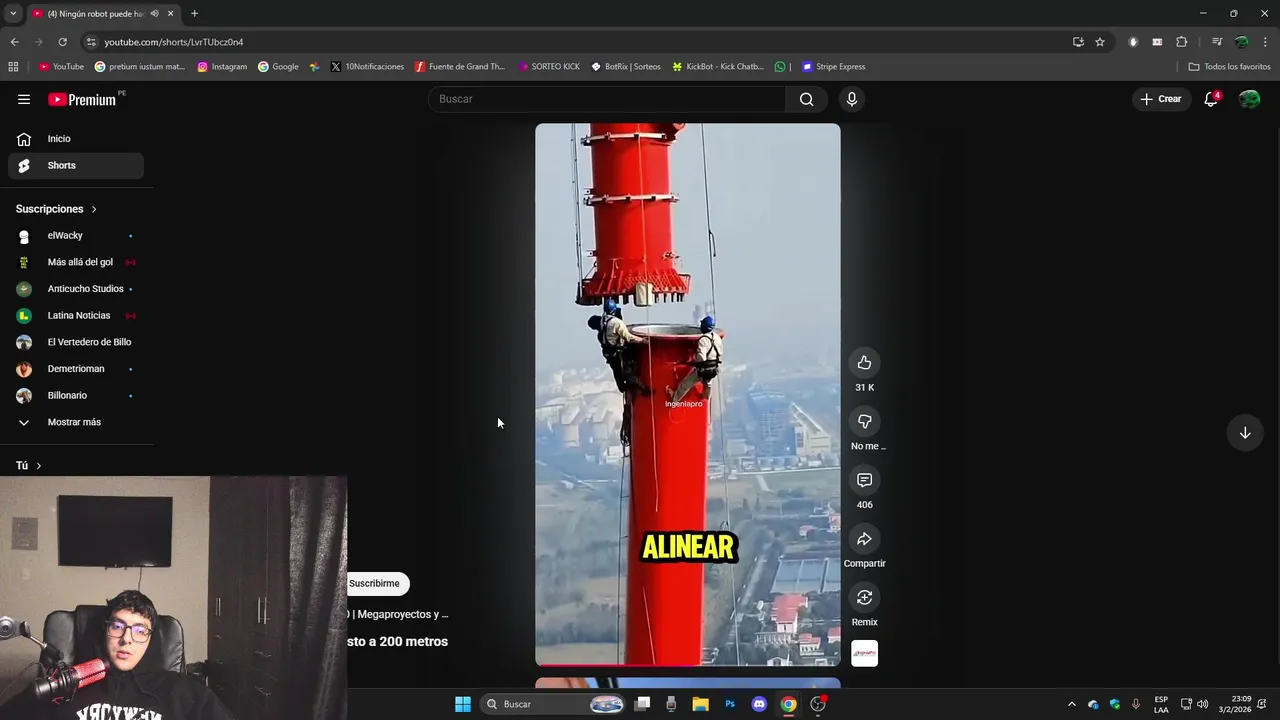Like the short with thumbs up
The image size is (1280, 720).
pyautogui.click(x=864, y=363)
